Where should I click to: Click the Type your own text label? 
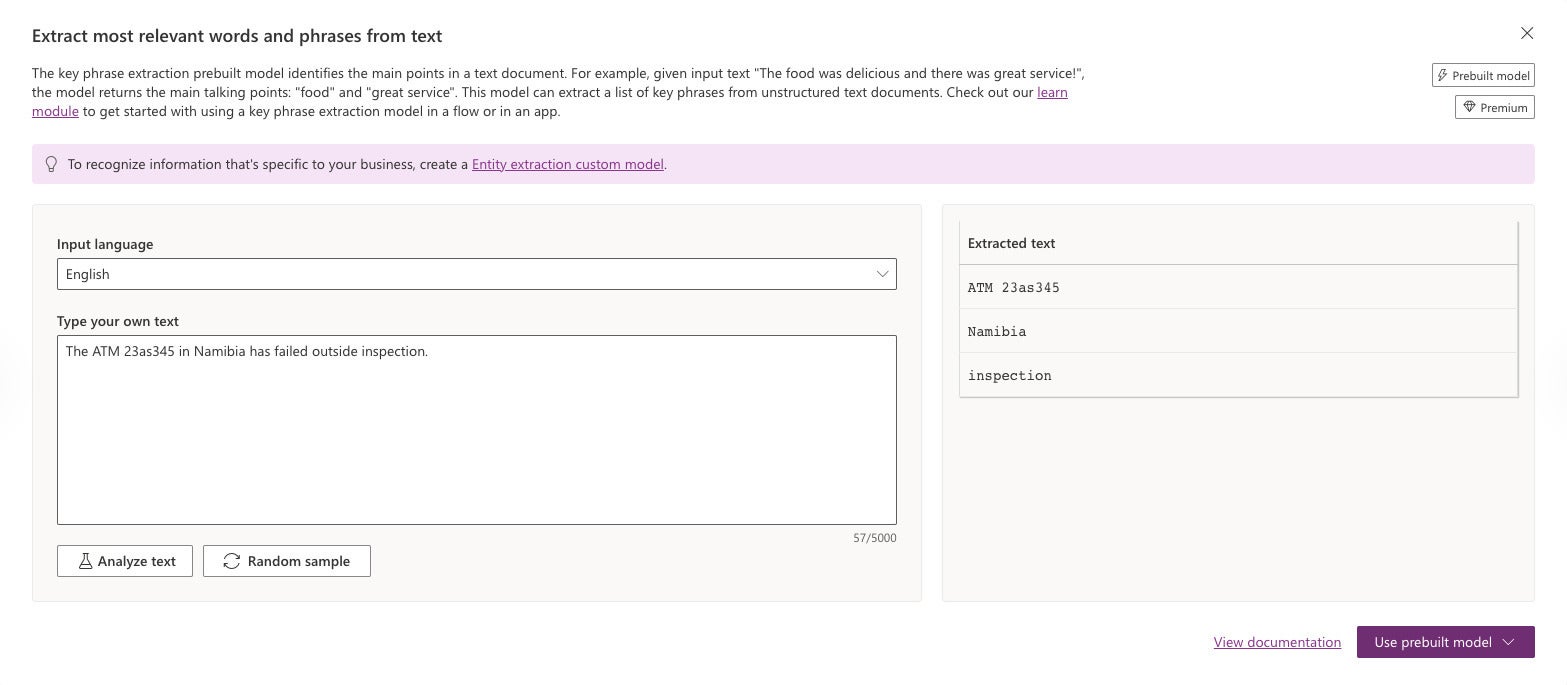[x=118, y=321]
